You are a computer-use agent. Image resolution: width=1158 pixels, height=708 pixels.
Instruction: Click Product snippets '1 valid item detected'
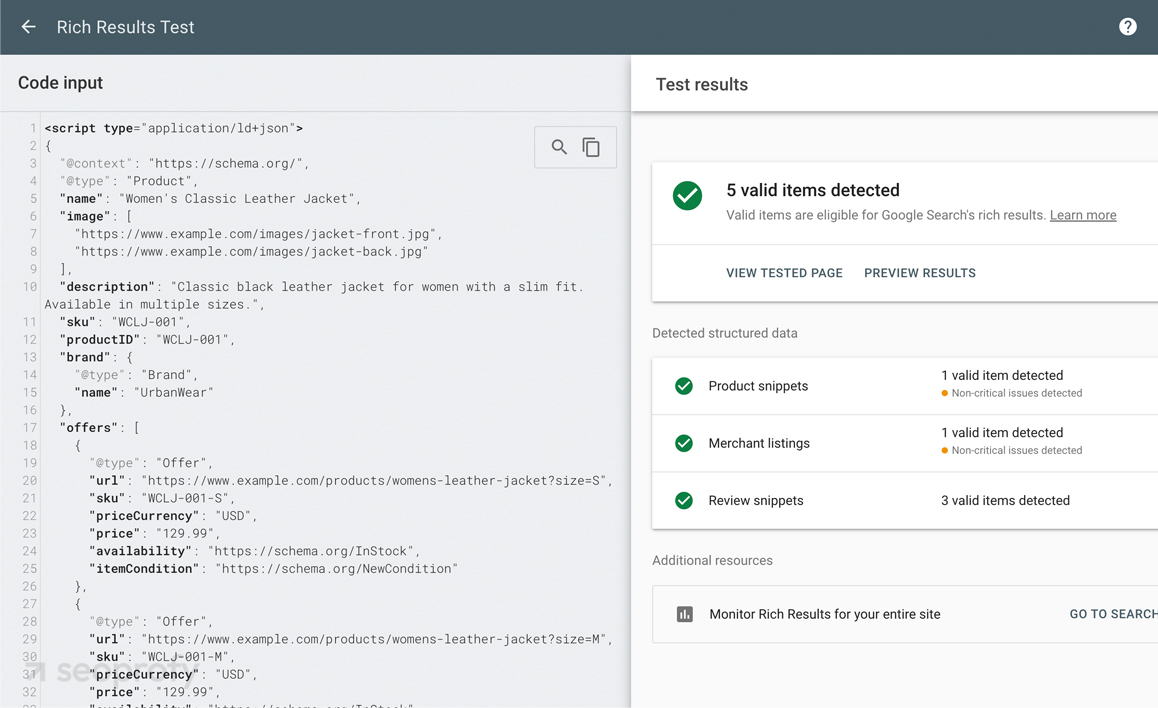[1002, 375]
